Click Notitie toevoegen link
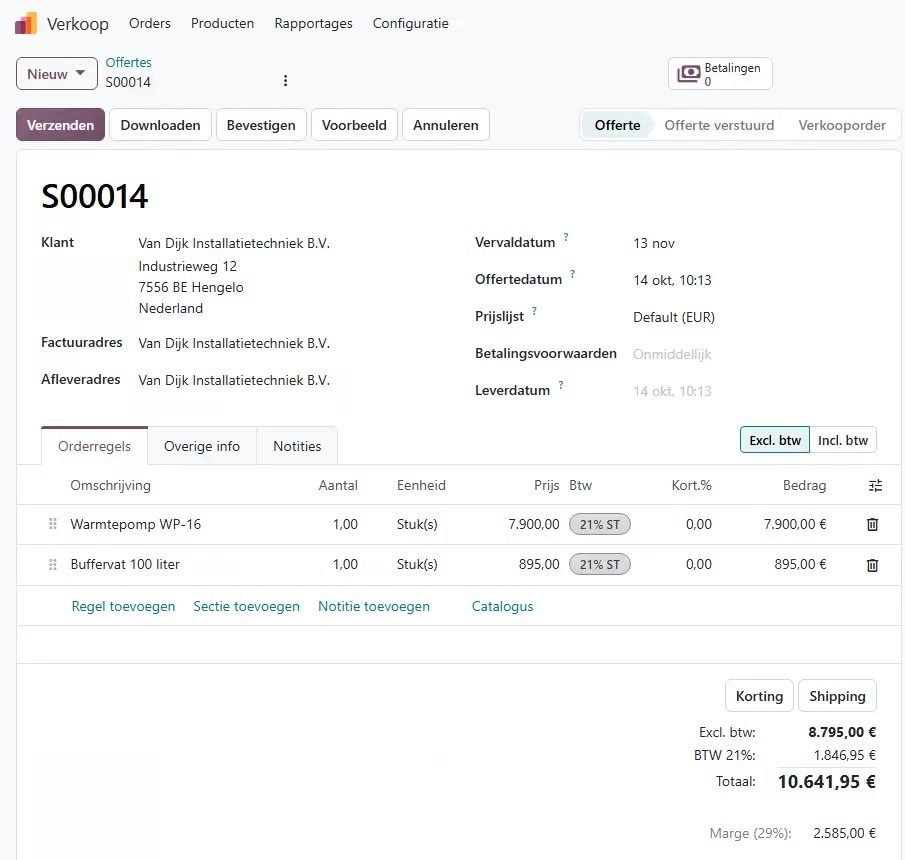This screenshot has height=860, width=905. 374,606
